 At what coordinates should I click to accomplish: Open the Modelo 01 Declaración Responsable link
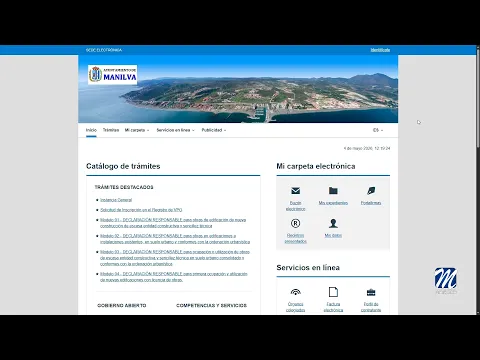point(173,223)
